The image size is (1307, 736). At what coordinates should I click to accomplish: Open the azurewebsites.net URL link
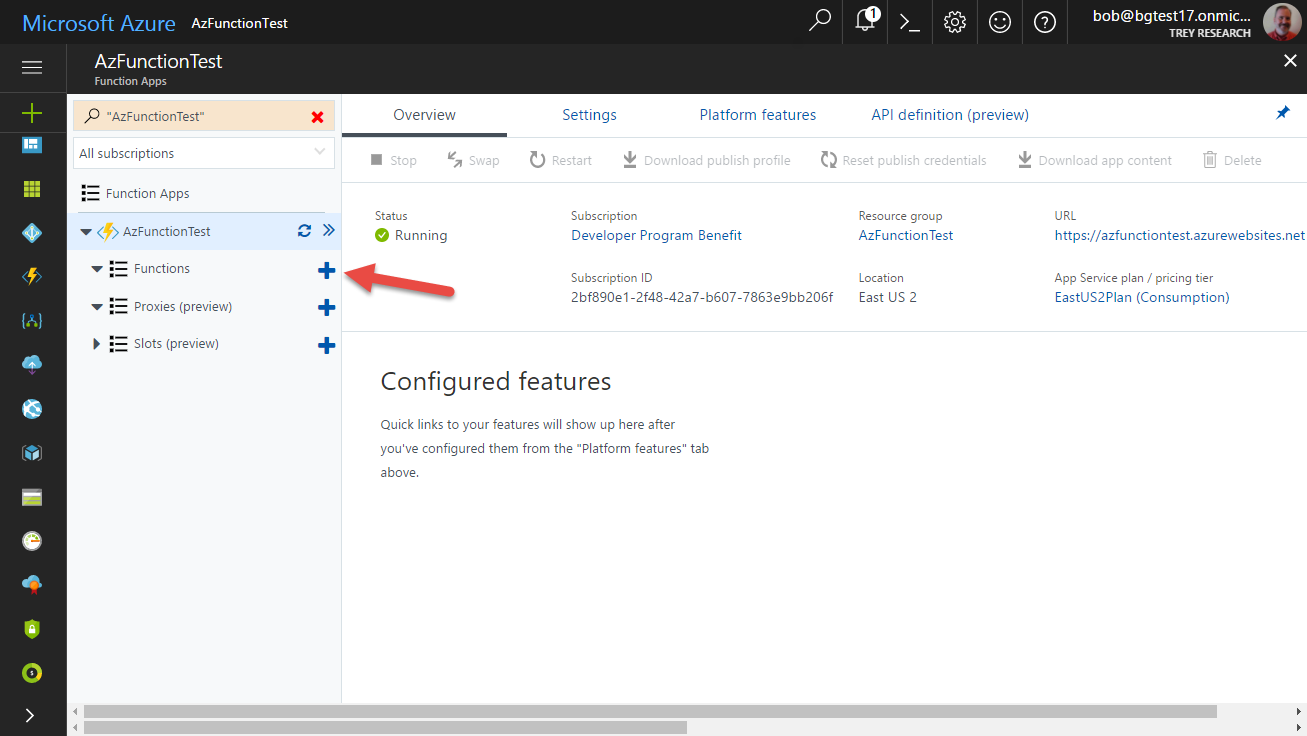pyautogui.click(x=1180, y=236)
